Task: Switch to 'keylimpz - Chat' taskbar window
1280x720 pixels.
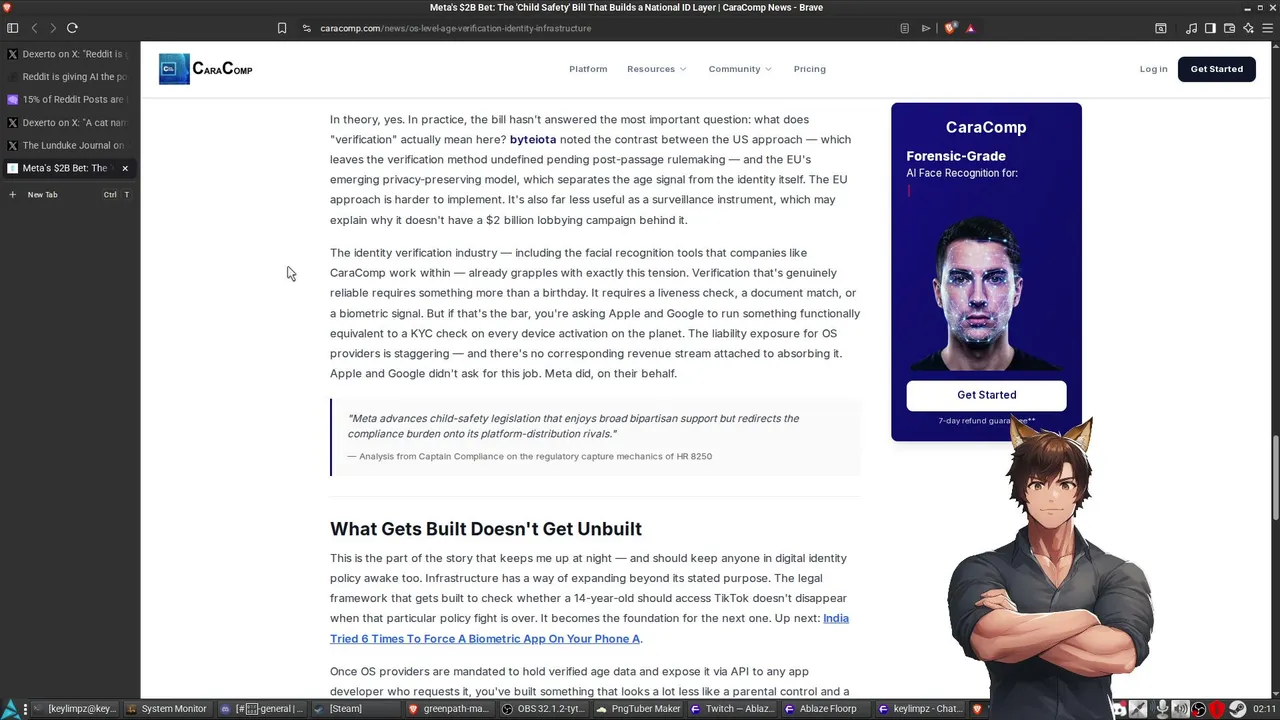Action: (920, 709)
